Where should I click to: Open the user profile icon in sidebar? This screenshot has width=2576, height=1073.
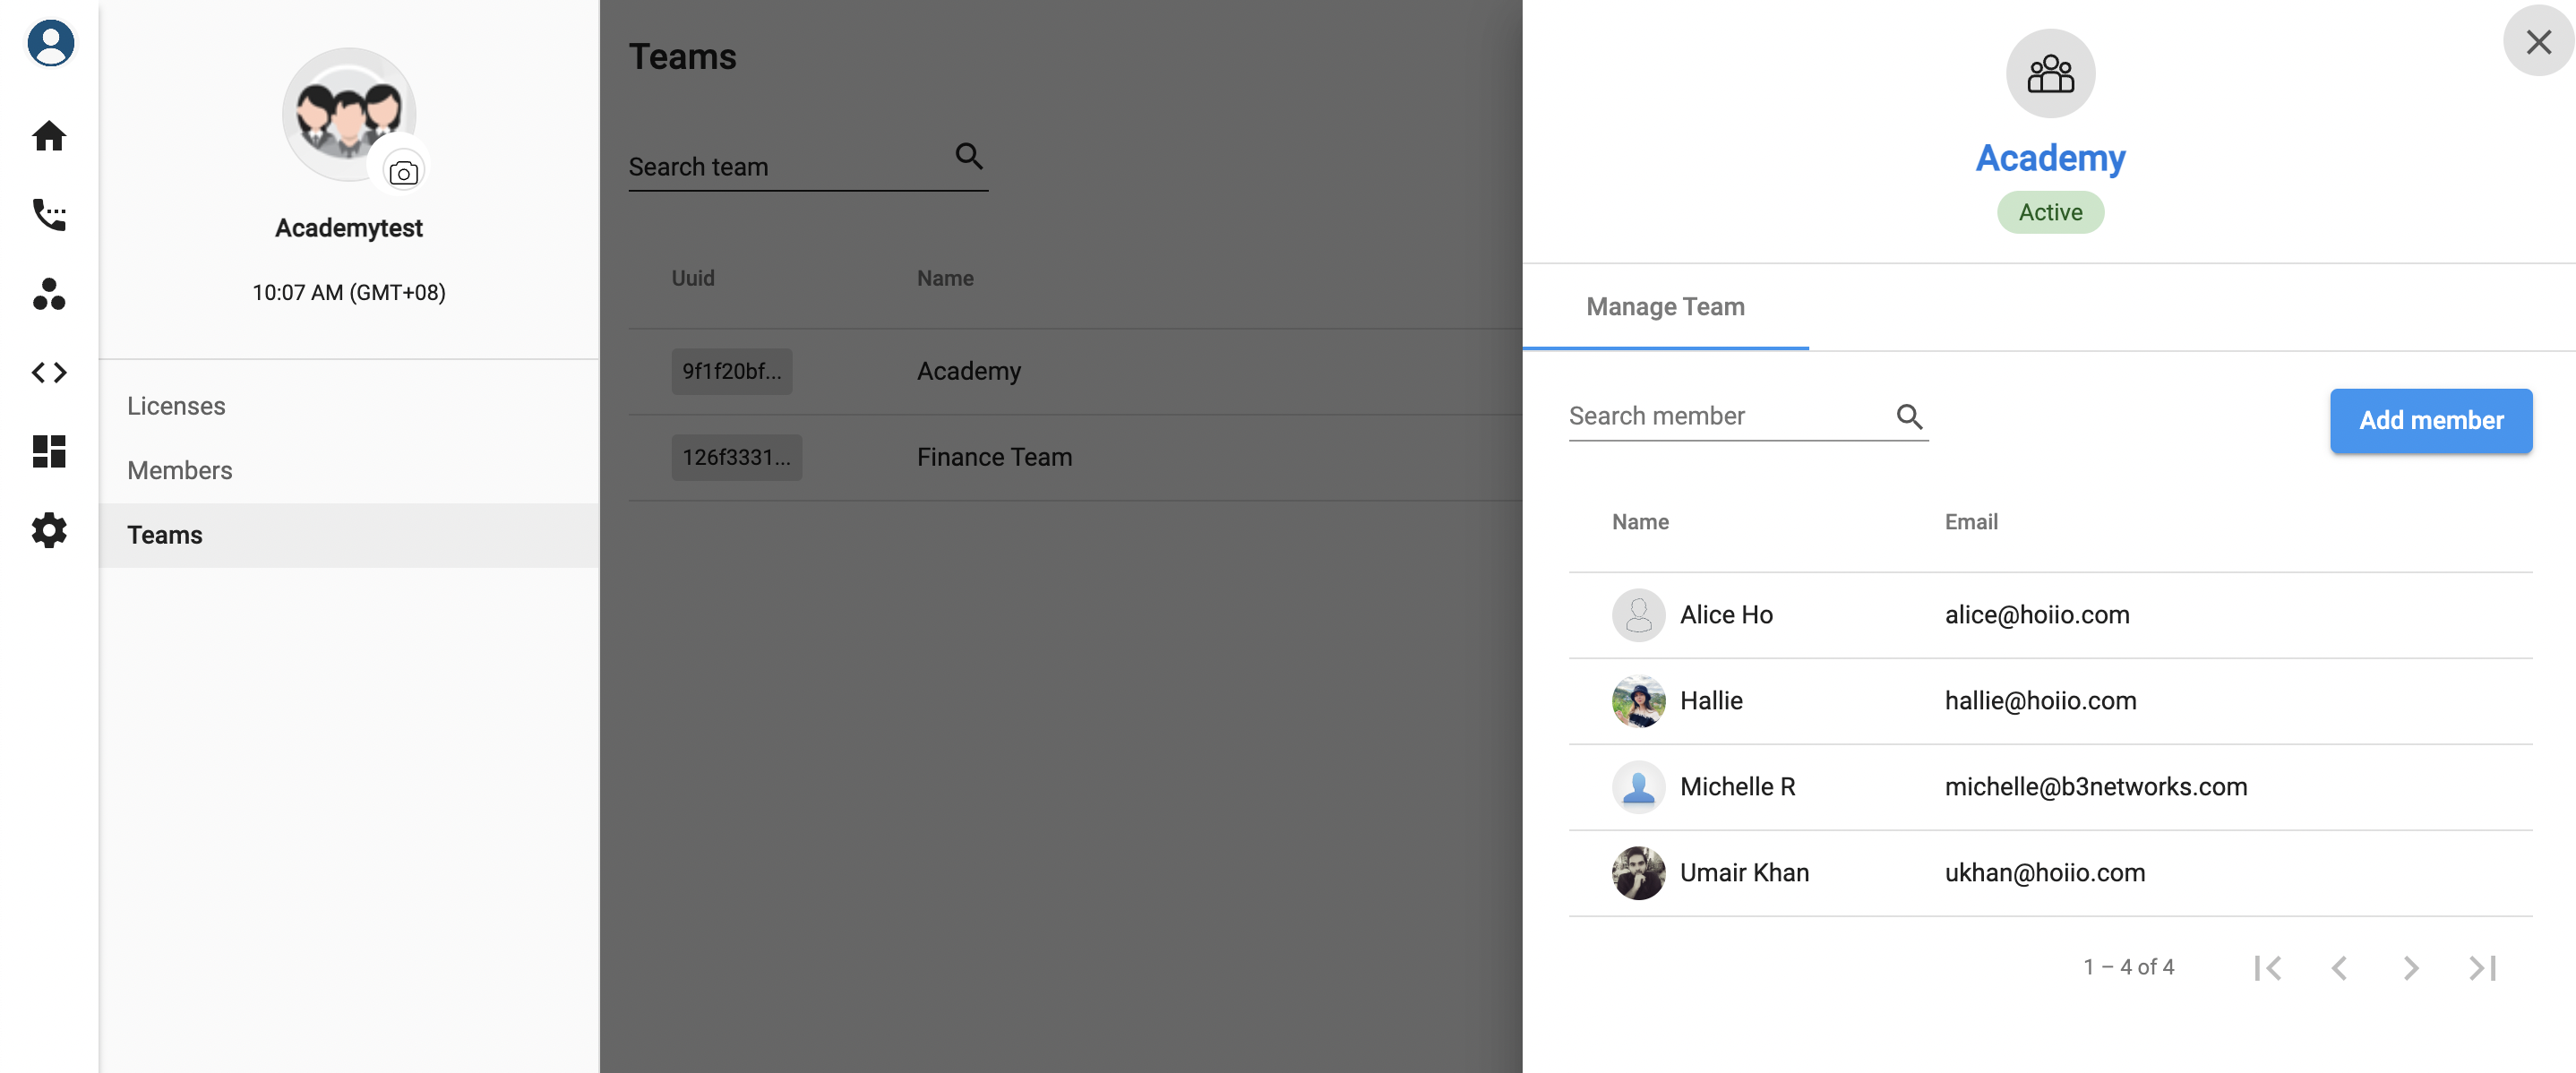50,43
